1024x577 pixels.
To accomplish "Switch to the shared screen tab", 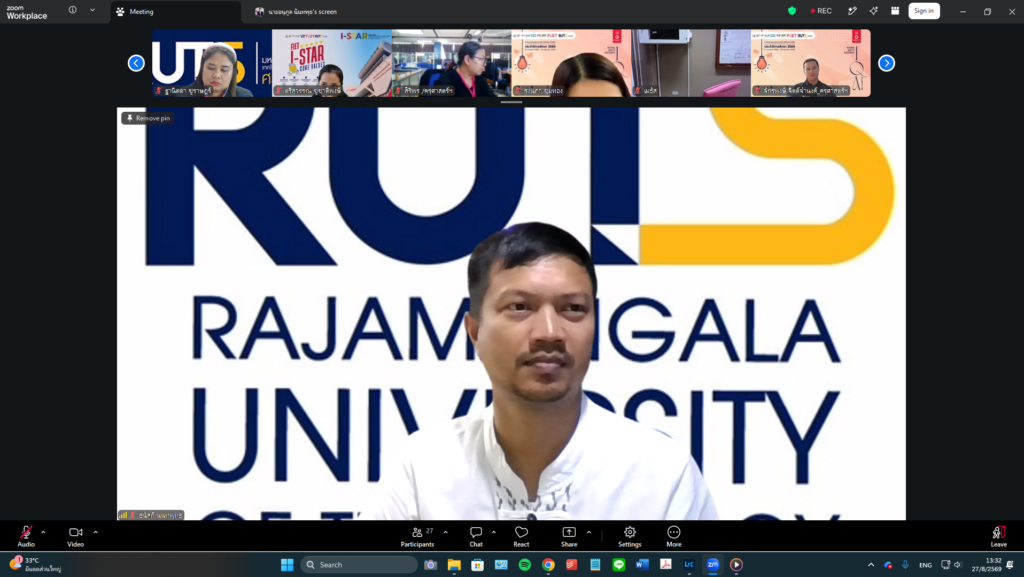I will tap(296, 12).
